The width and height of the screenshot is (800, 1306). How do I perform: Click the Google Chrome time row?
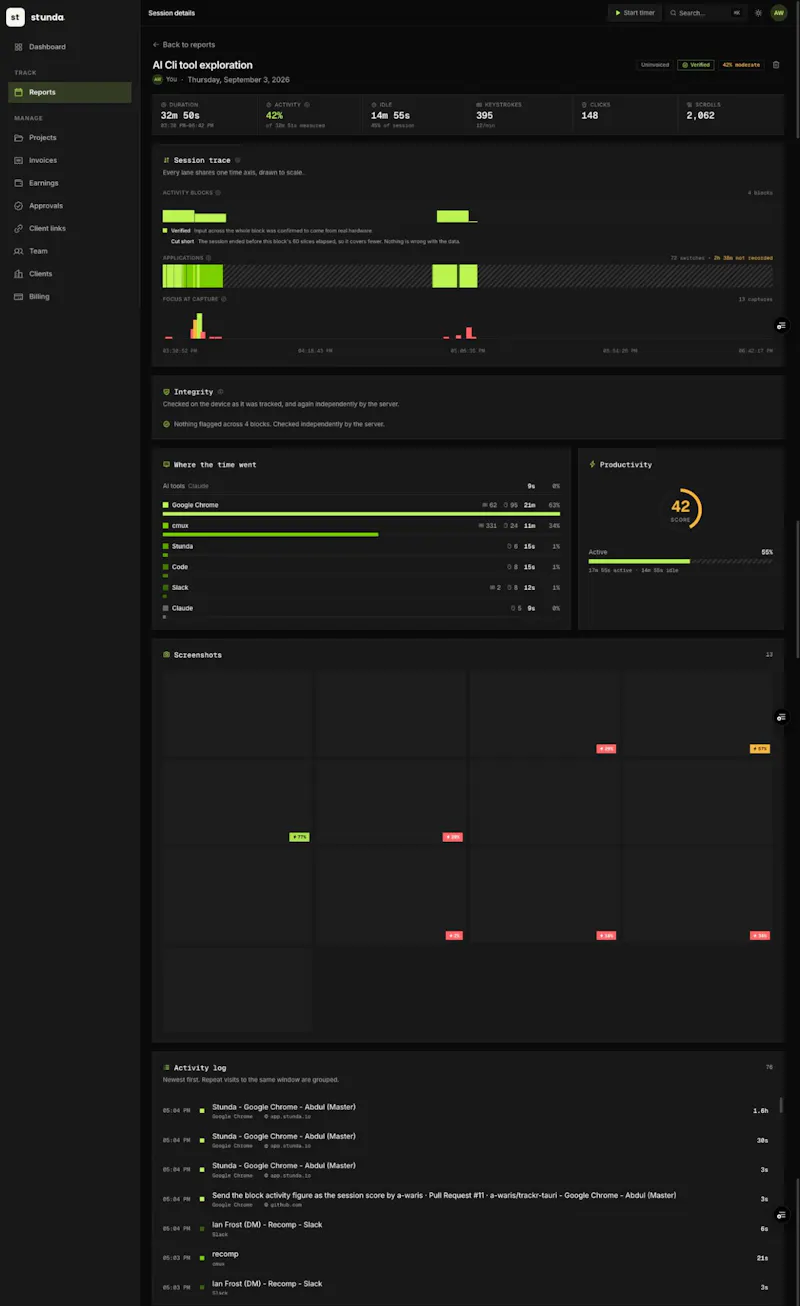click(361, 508)
